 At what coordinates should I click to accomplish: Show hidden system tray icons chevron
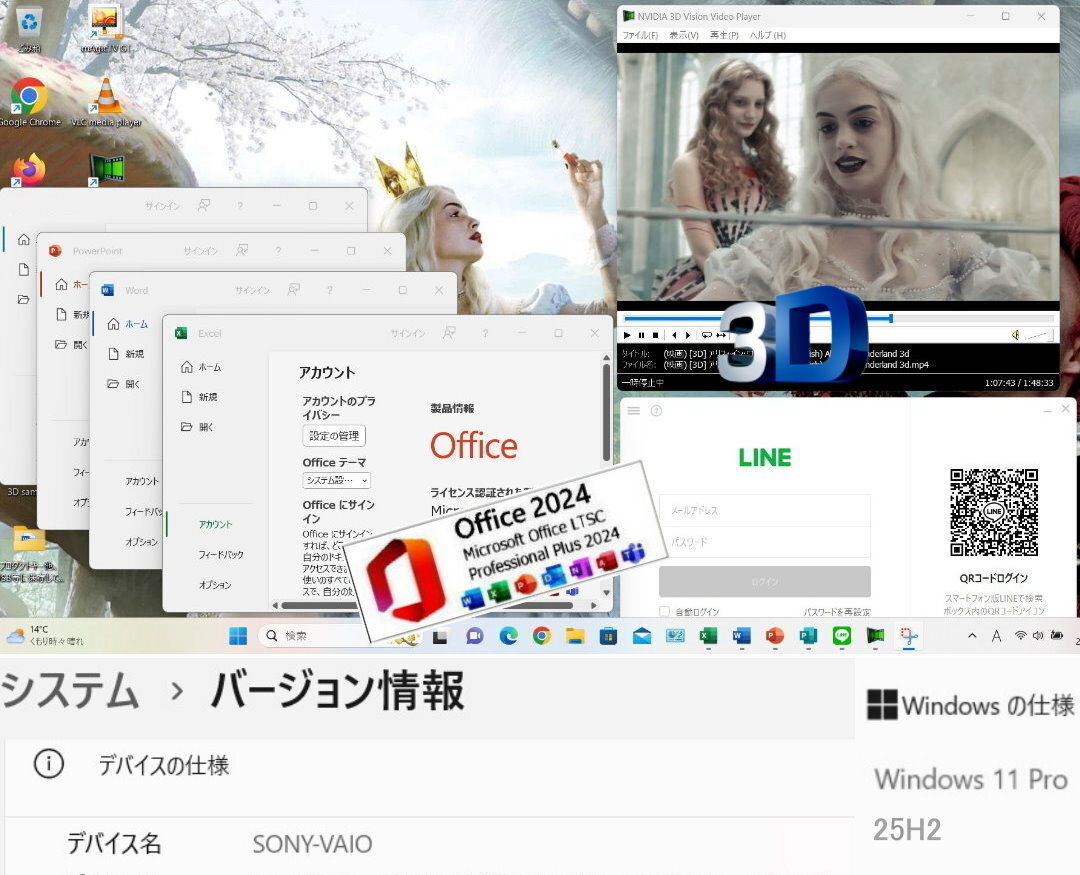[x=972, y=636]
